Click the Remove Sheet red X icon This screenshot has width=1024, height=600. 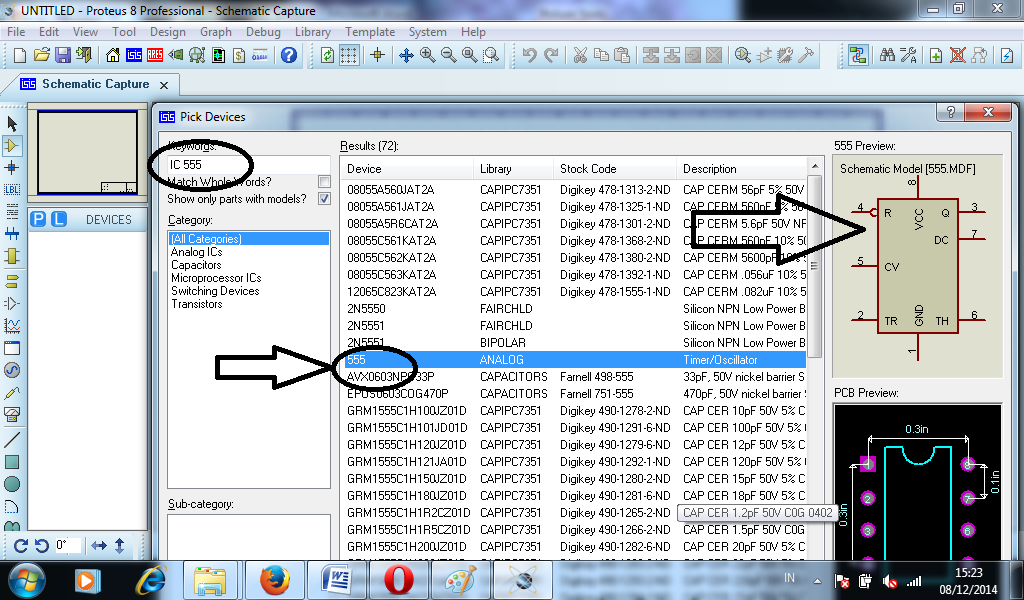tap(957, 55)
